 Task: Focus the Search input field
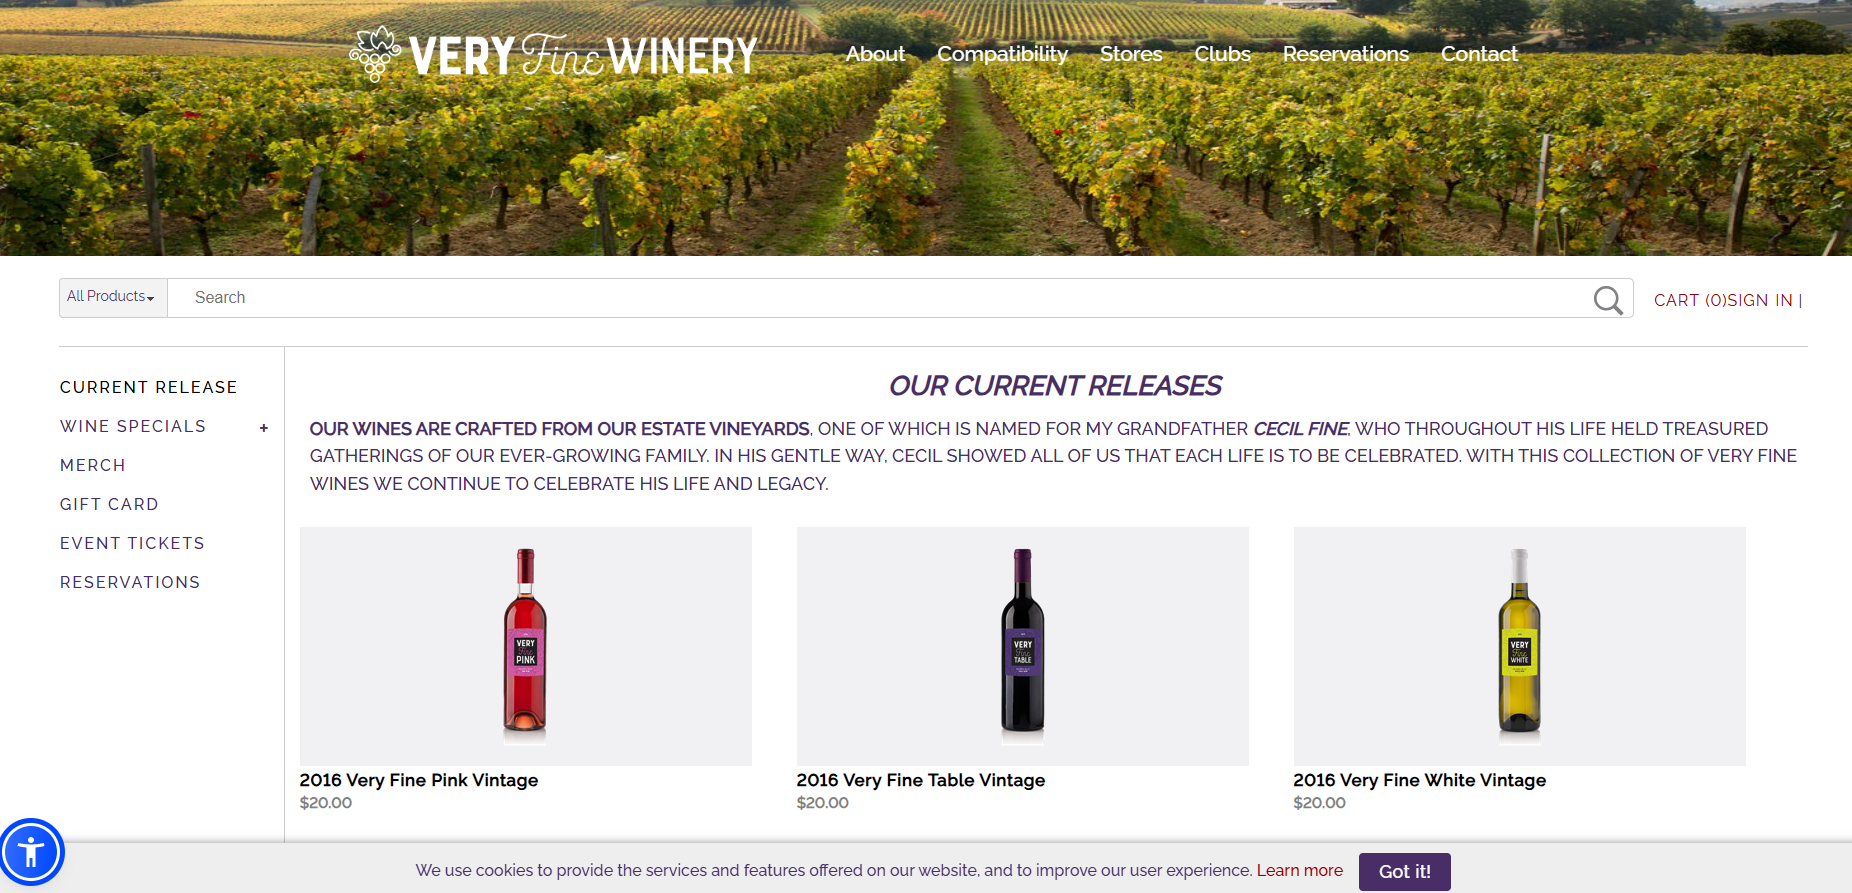880,298
